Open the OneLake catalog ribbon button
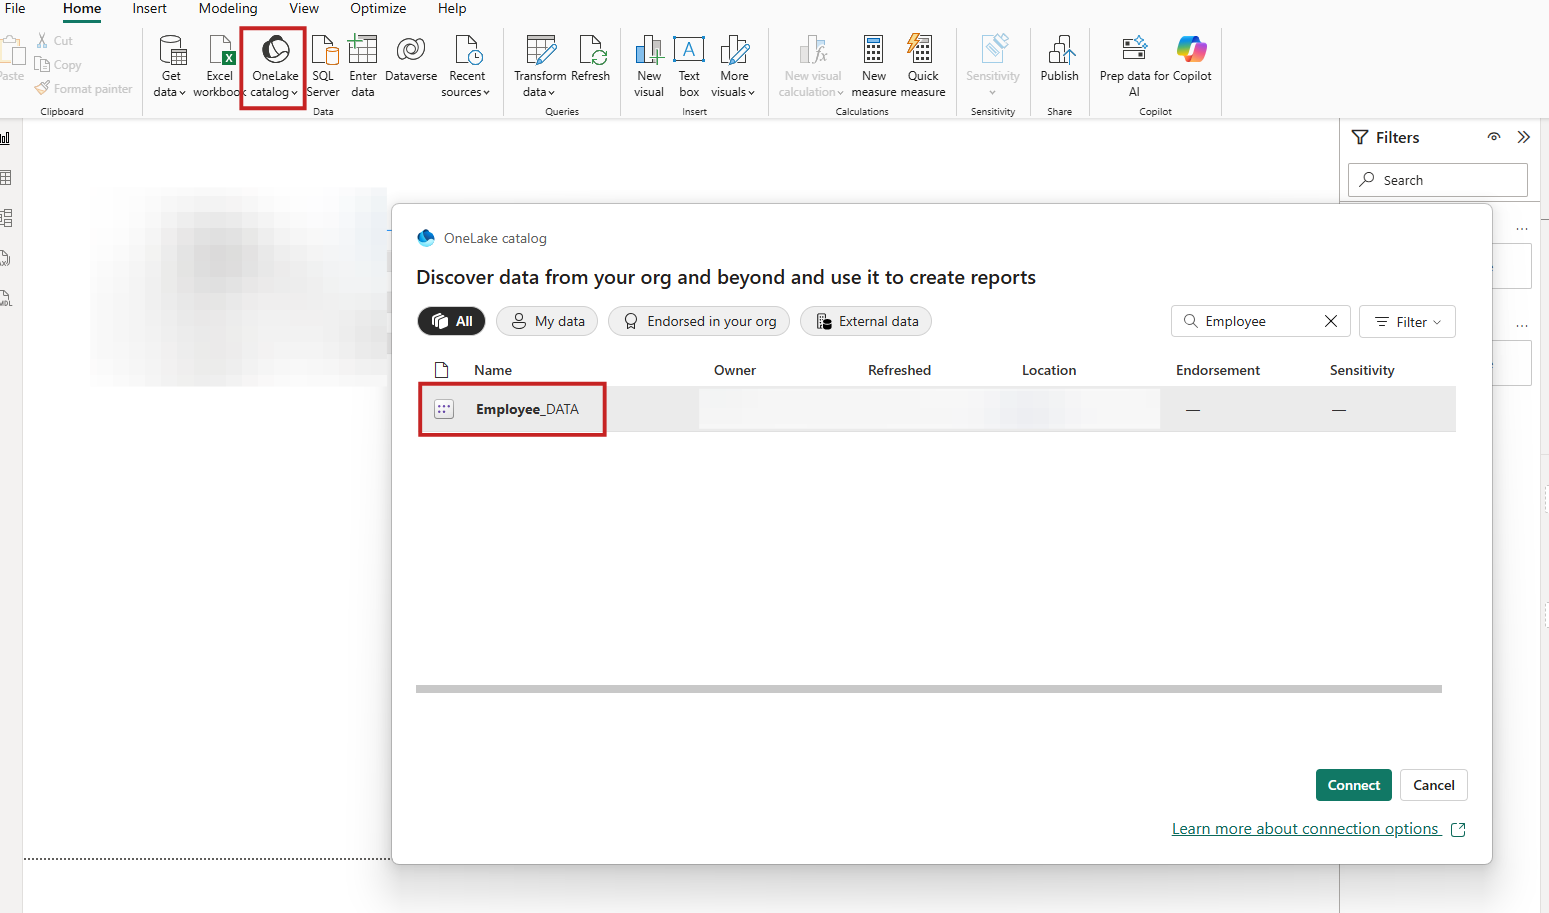Viewport: 1549px width, 913px height. tap(275, 66)
